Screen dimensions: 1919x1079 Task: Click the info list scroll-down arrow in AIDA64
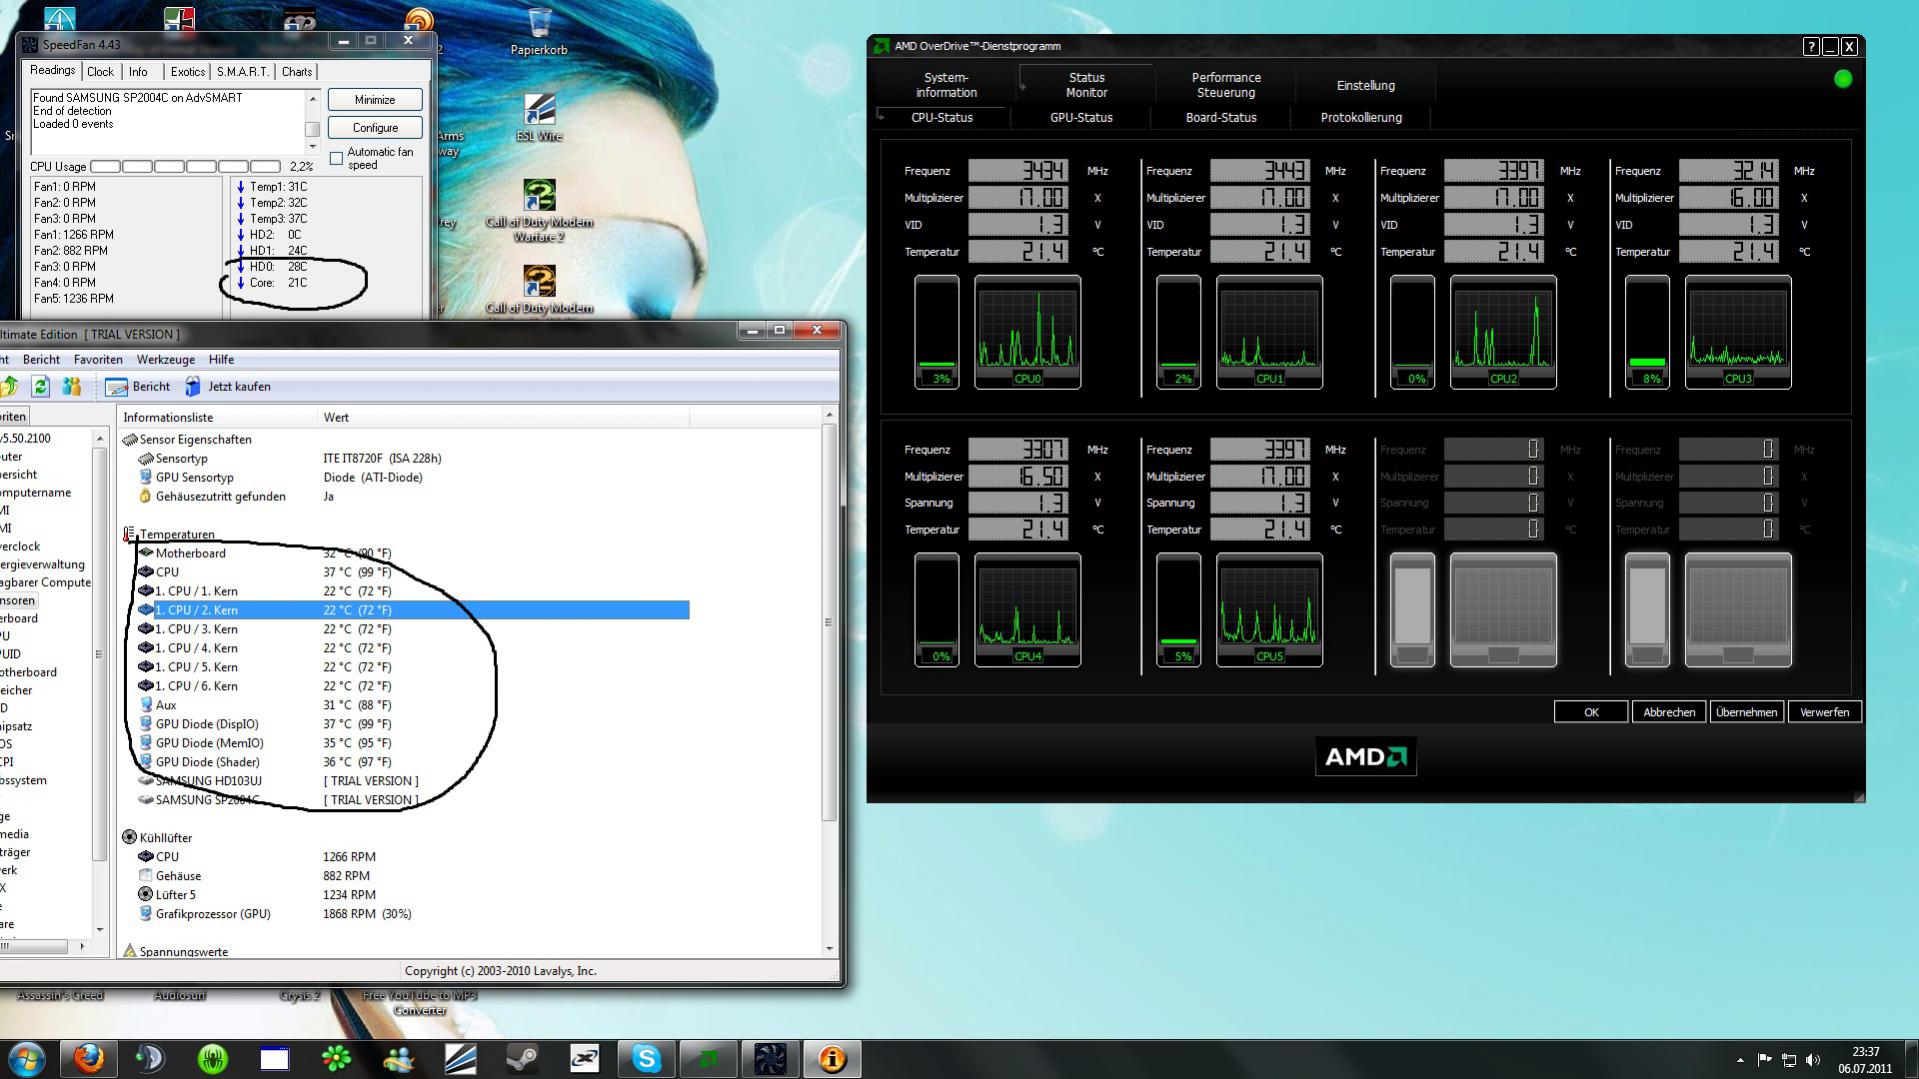pos(829,948)
